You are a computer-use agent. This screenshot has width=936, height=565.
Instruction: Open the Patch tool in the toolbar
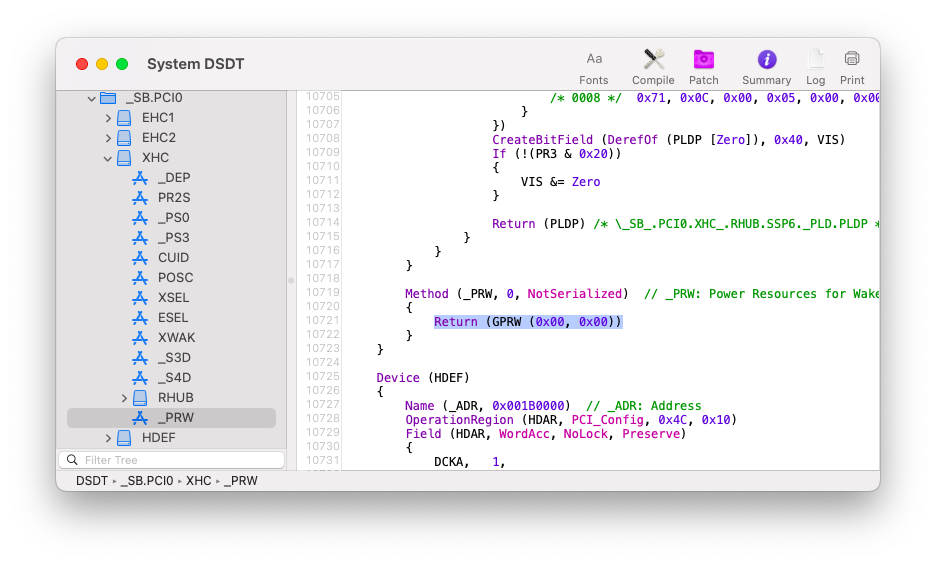click(704, 67)
